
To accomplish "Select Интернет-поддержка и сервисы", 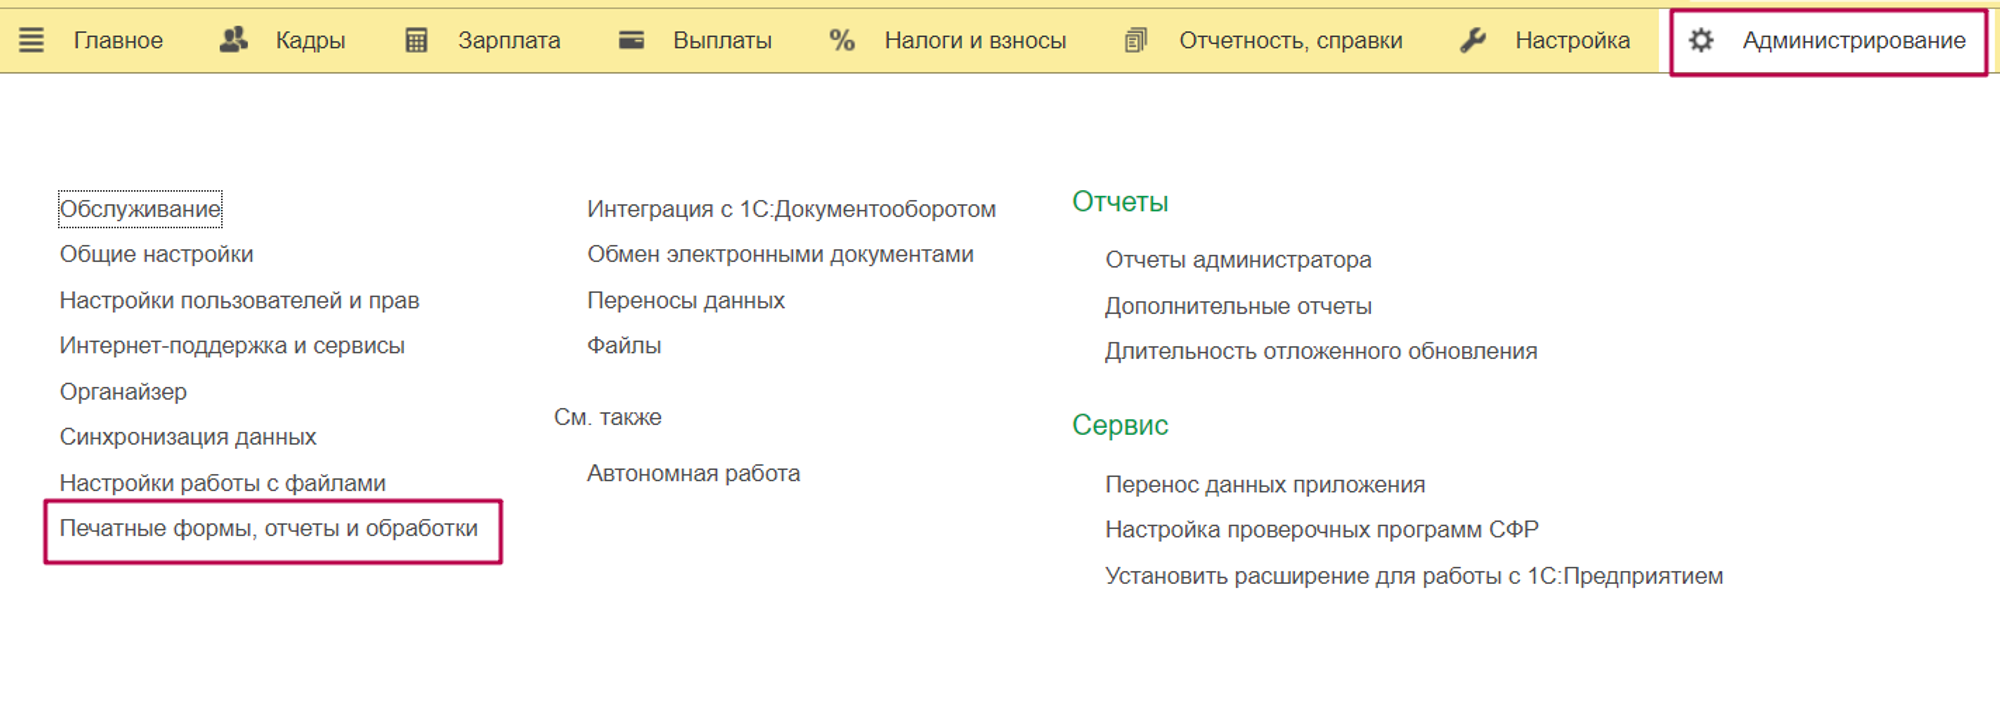I will [232, 345].
